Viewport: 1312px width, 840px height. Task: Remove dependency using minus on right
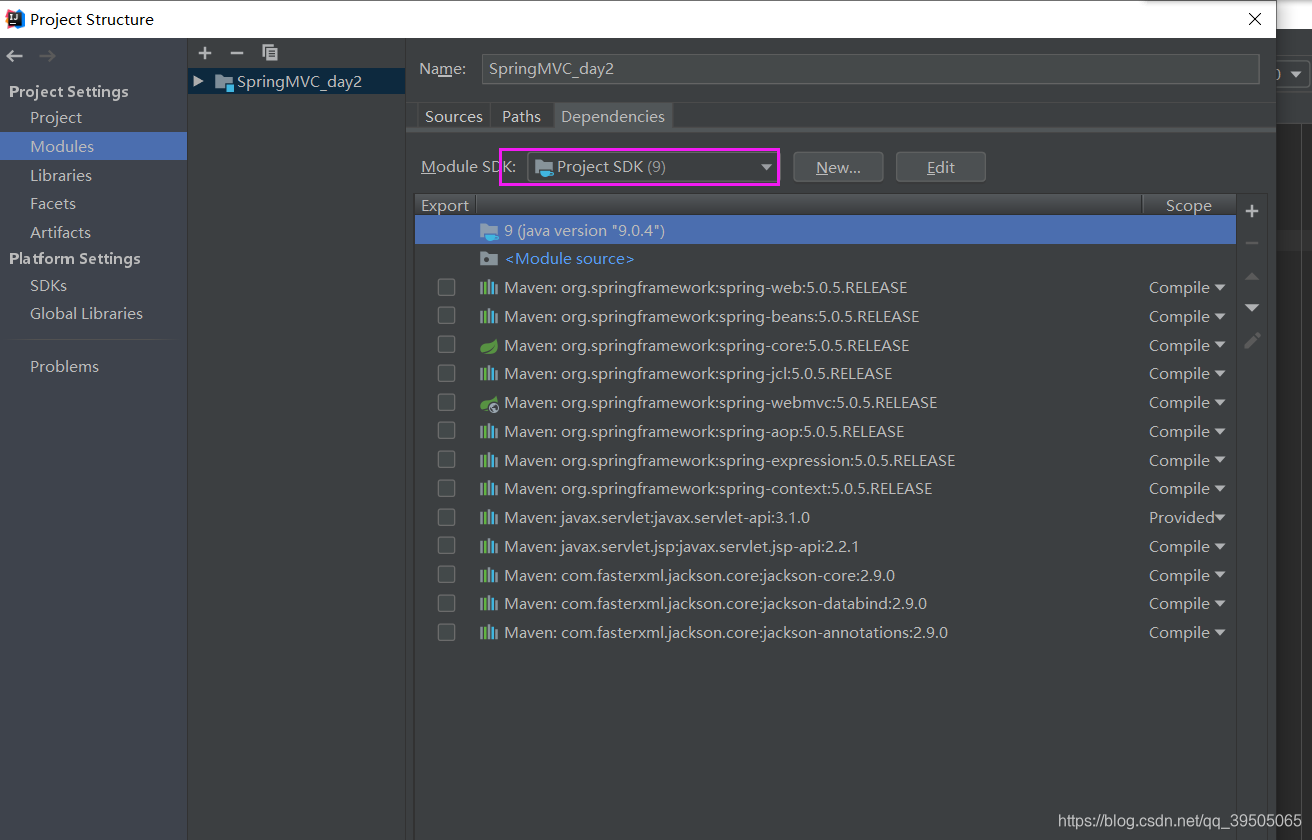click(1252, 243)
